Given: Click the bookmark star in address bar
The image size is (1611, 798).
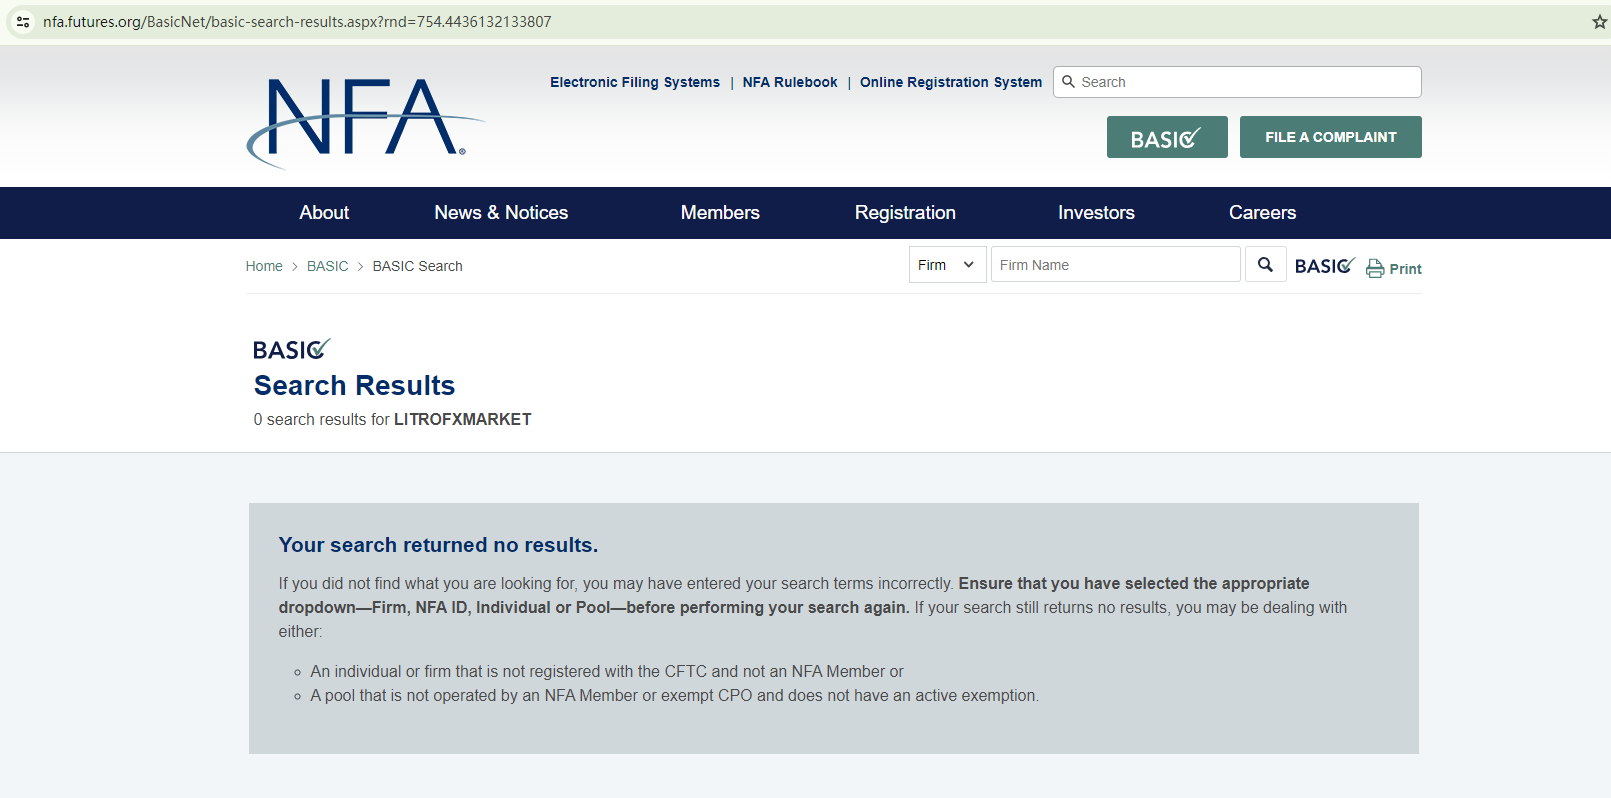Looking at the screenshot, I should pos(1599,22).
